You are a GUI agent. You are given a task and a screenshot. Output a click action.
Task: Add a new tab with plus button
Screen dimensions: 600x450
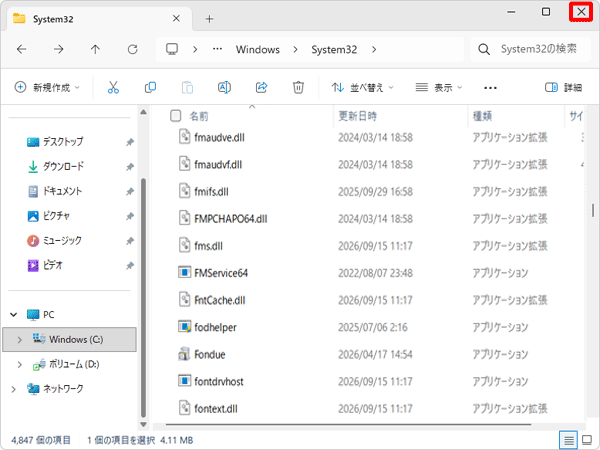click(209, 19)
